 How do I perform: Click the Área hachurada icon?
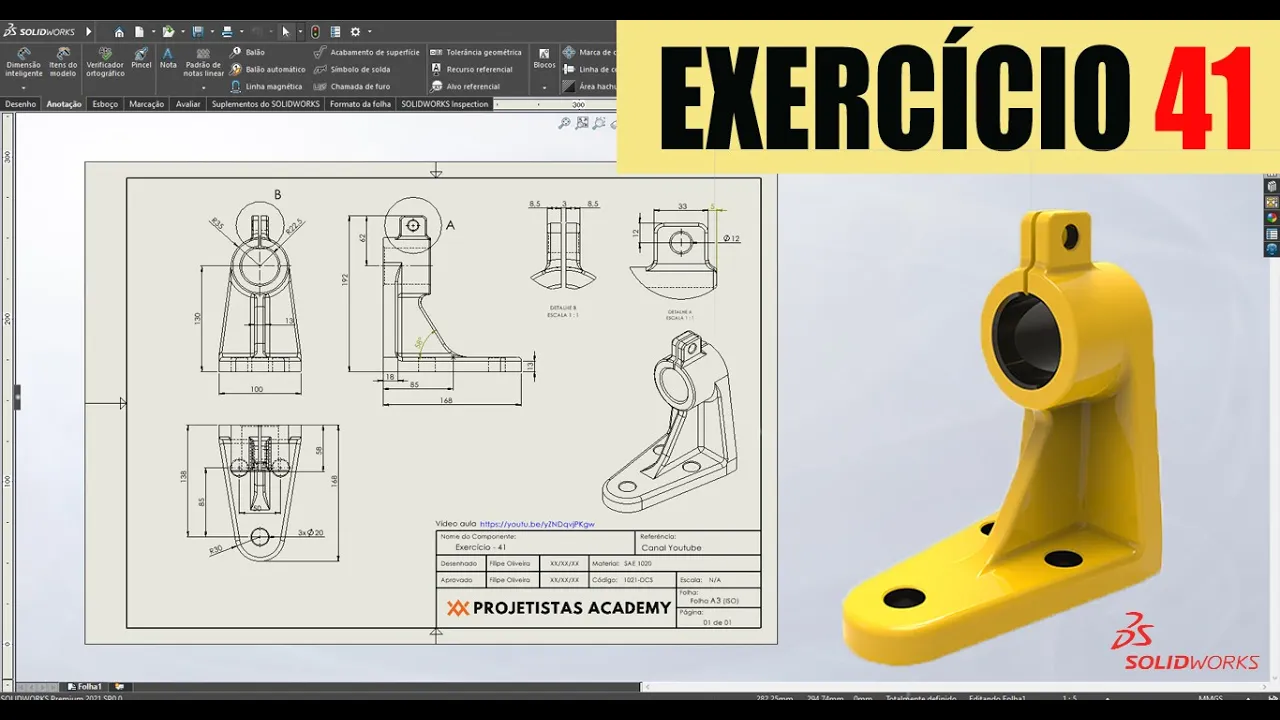569,87
